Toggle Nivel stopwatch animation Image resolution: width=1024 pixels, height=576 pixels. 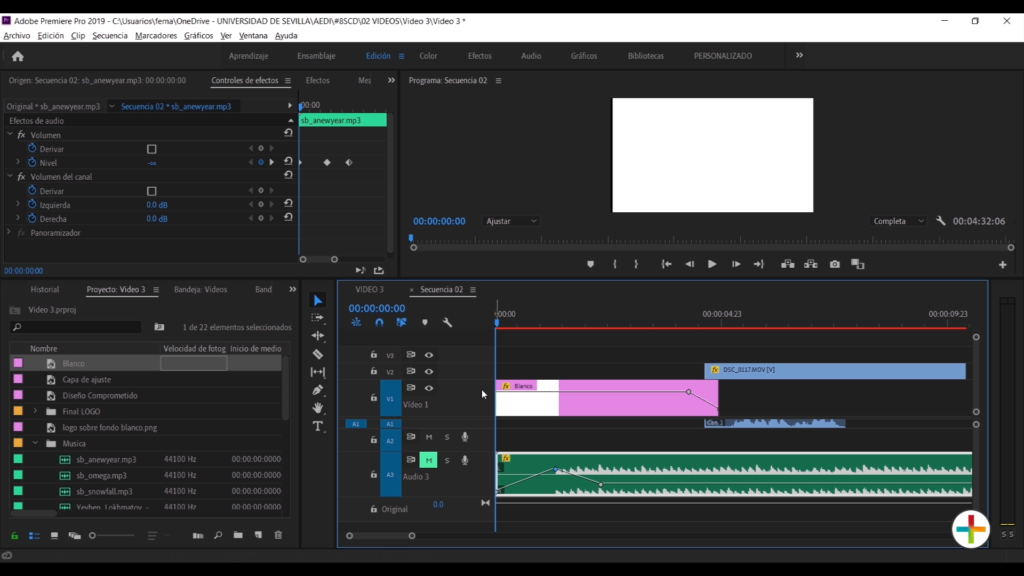32,162
